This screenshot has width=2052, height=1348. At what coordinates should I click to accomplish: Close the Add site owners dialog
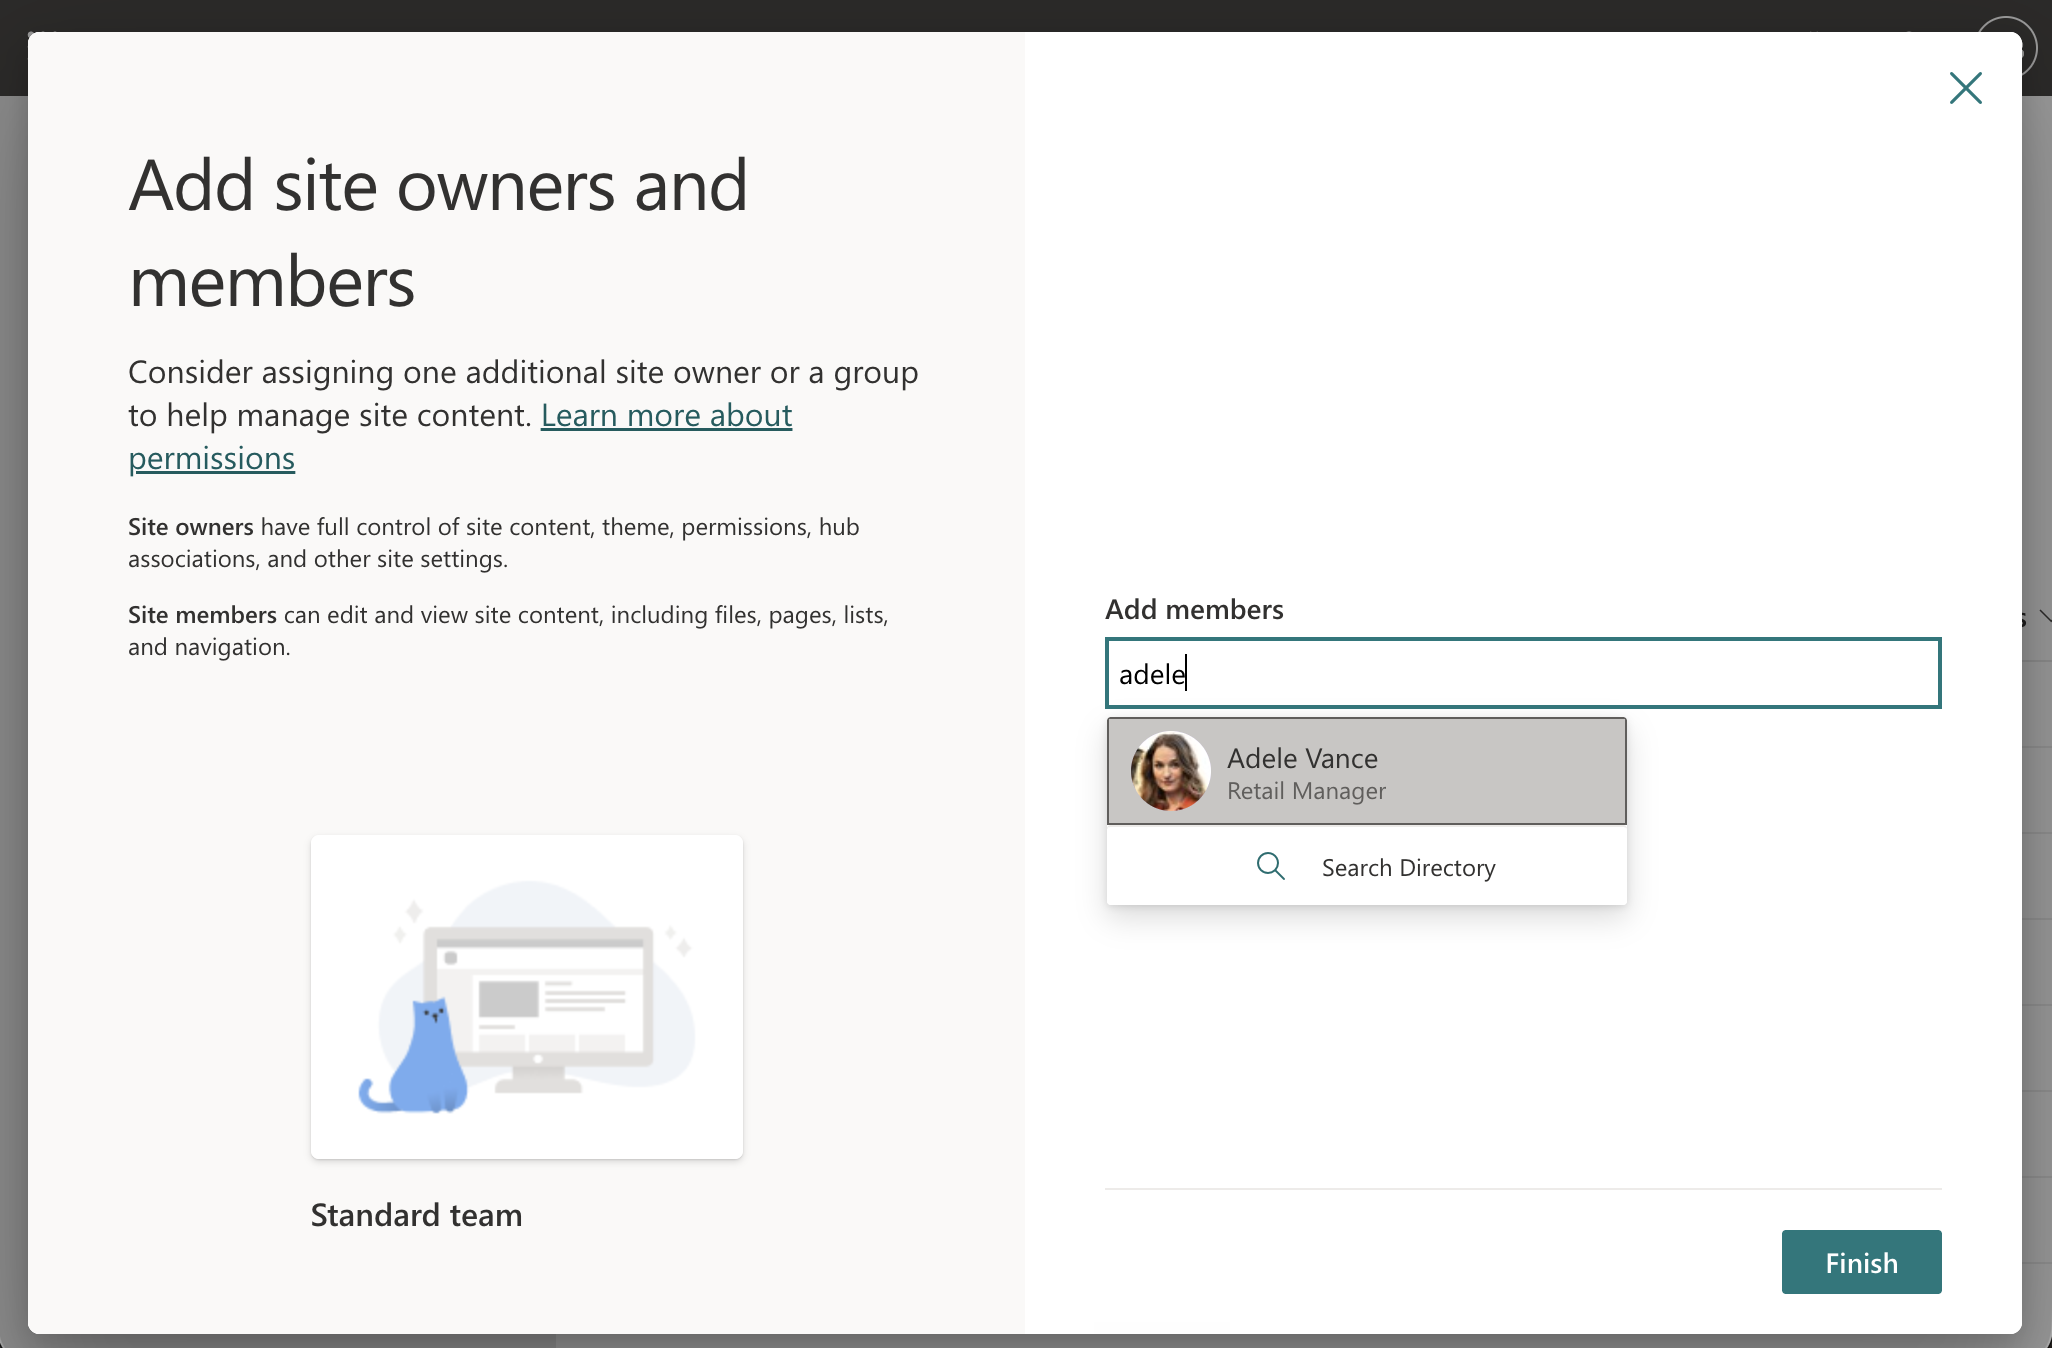1965,88
